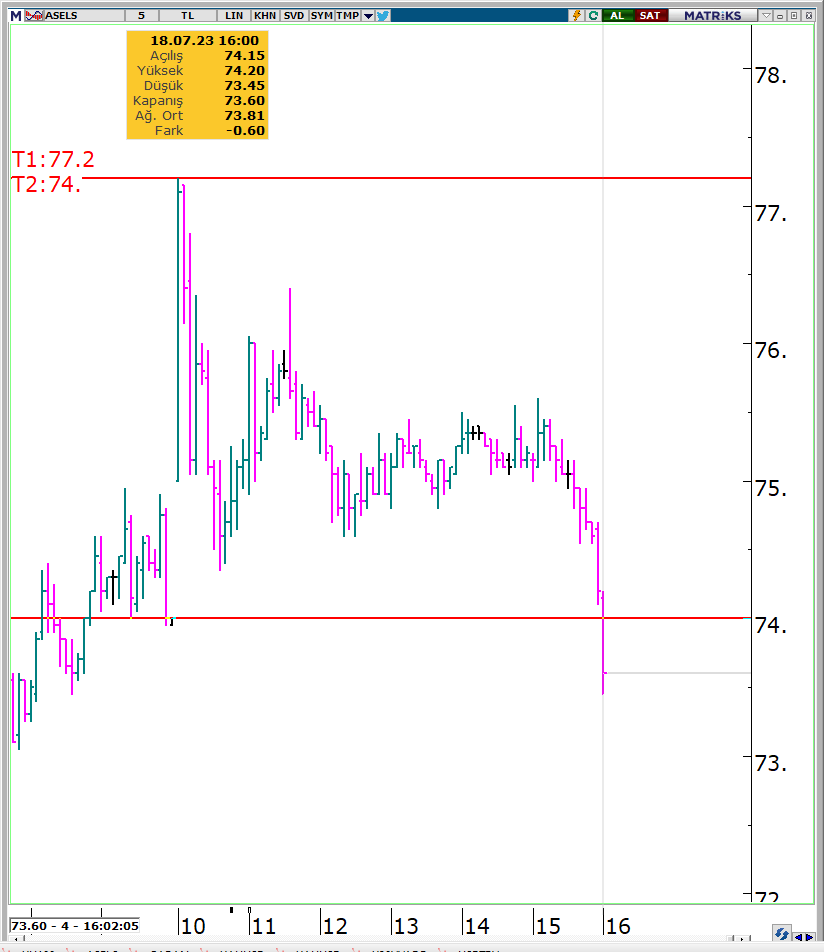Toggle the LIN linear scale button
824x952 pixels.
click(x=234, y=16)
